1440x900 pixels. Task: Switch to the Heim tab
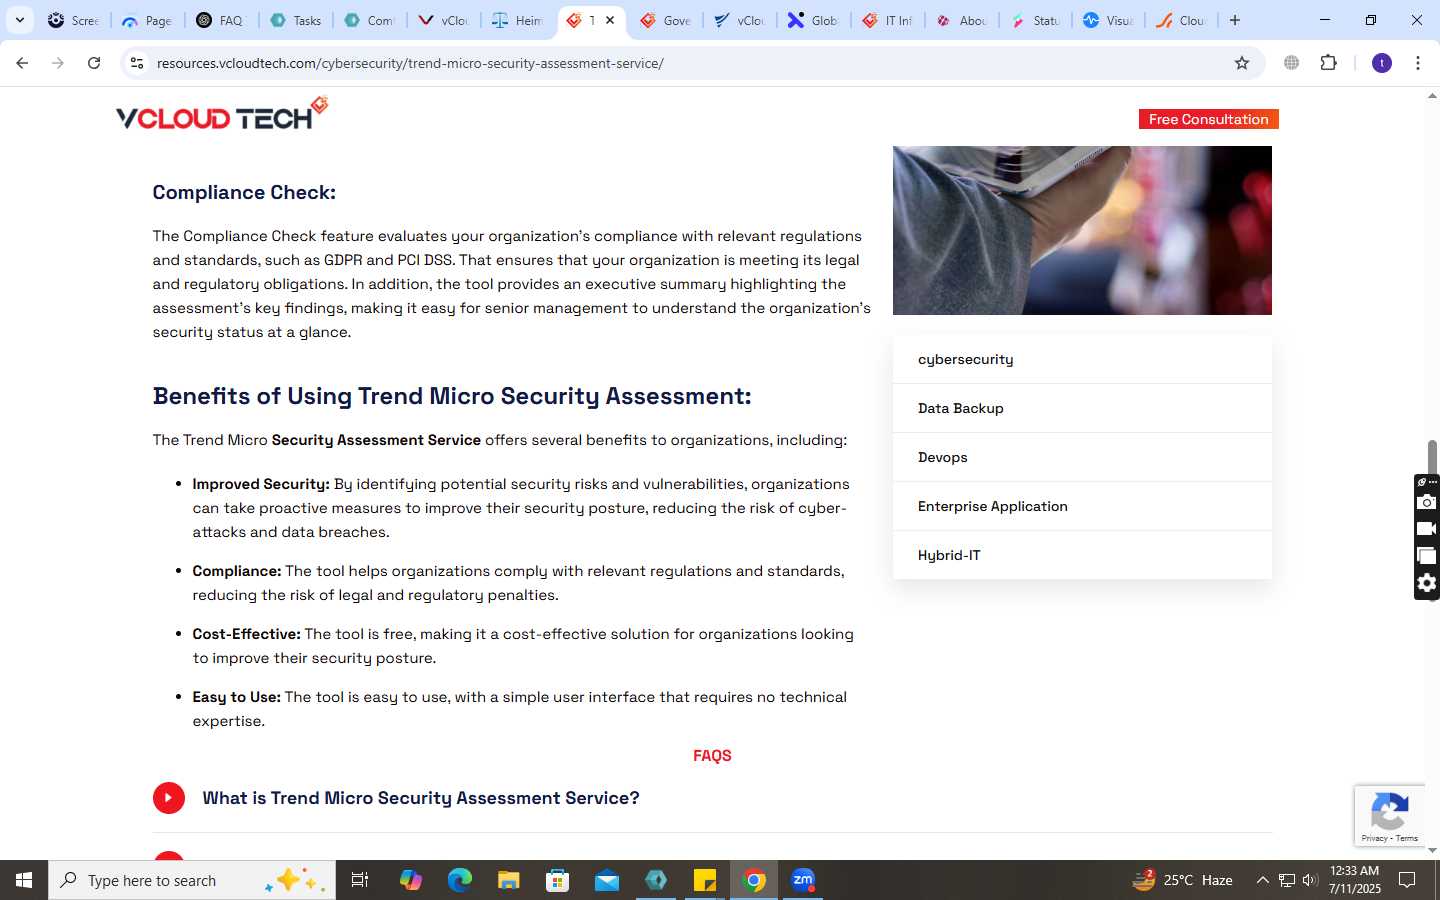point(517,20)
